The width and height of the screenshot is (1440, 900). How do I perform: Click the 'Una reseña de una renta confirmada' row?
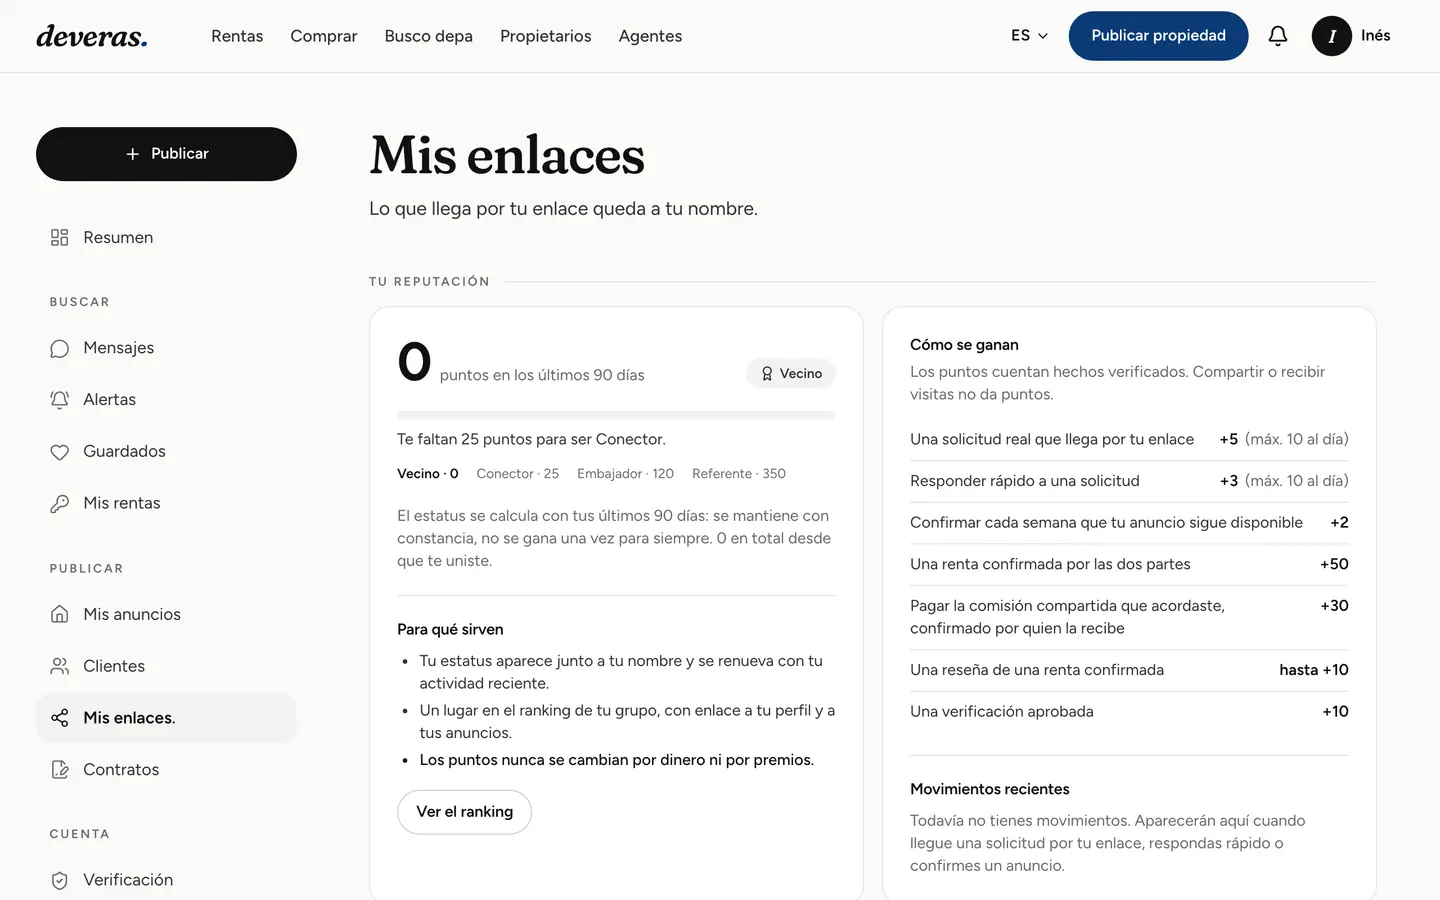(x=1129, y=670)
